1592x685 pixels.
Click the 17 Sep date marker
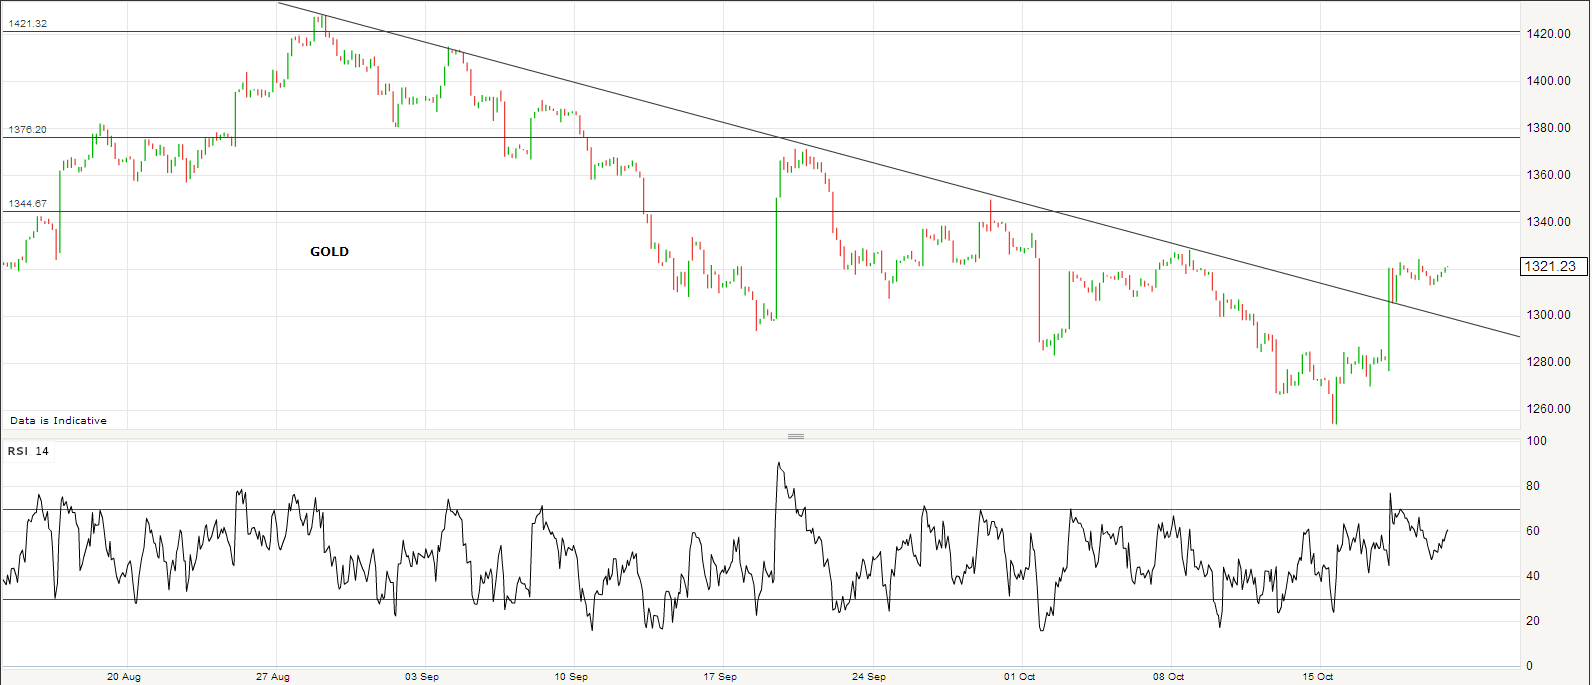pos(720,677)
